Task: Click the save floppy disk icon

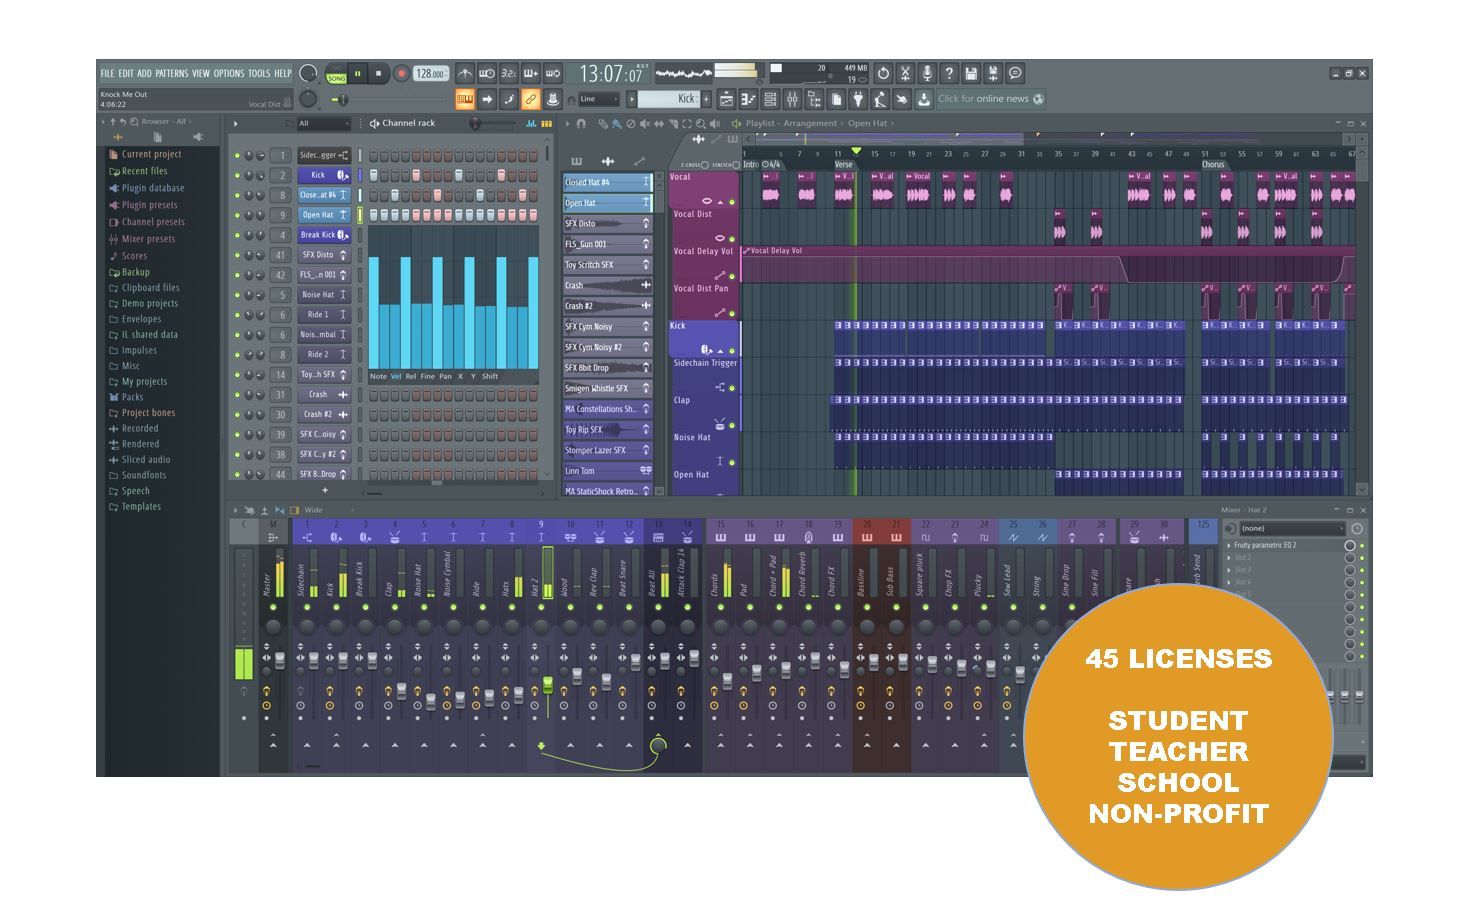Action: pyautogui.click(x=971, y=73)
